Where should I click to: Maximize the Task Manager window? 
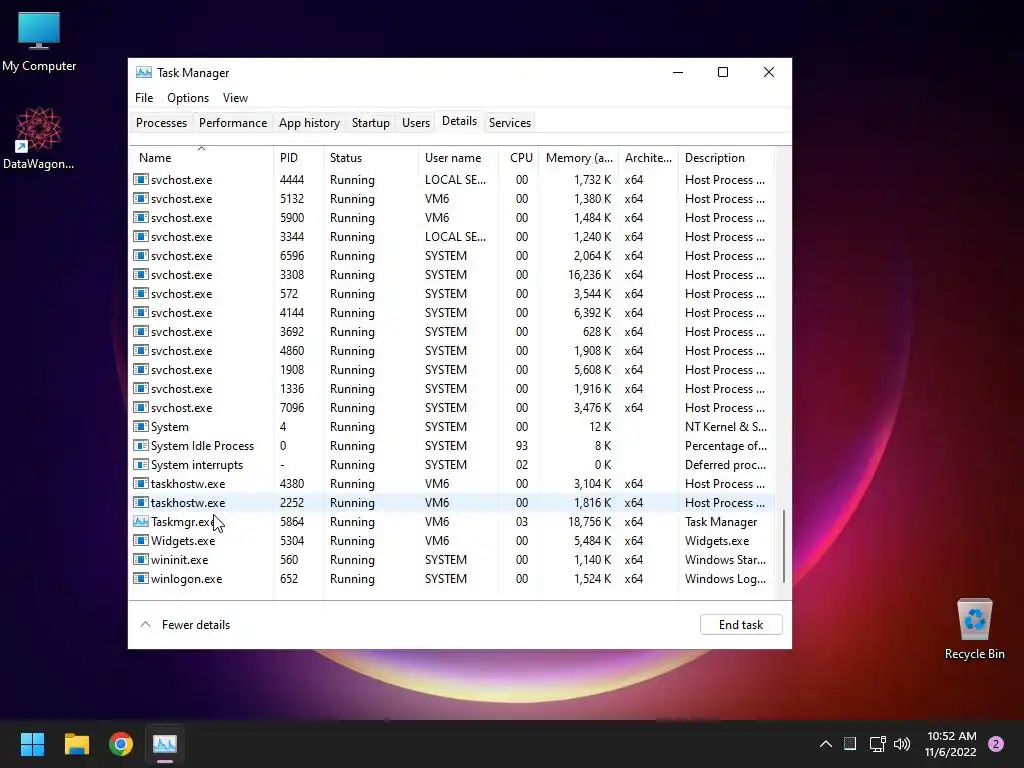pos(723,72)
